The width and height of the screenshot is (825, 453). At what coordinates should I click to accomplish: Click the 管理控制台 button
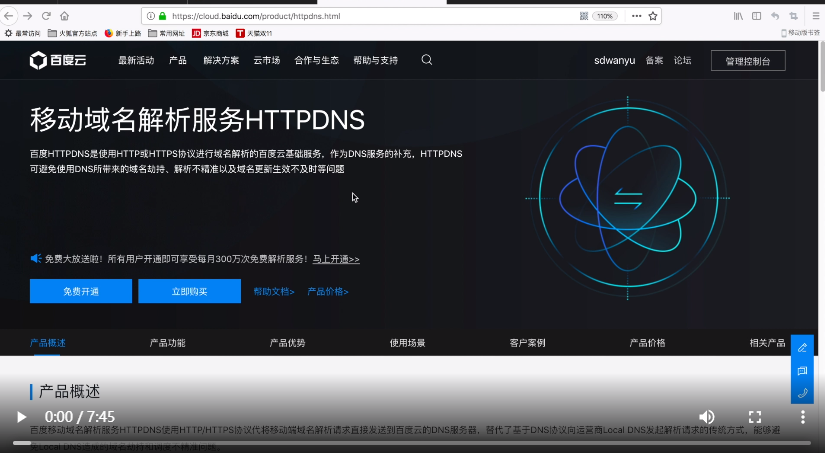748,61
